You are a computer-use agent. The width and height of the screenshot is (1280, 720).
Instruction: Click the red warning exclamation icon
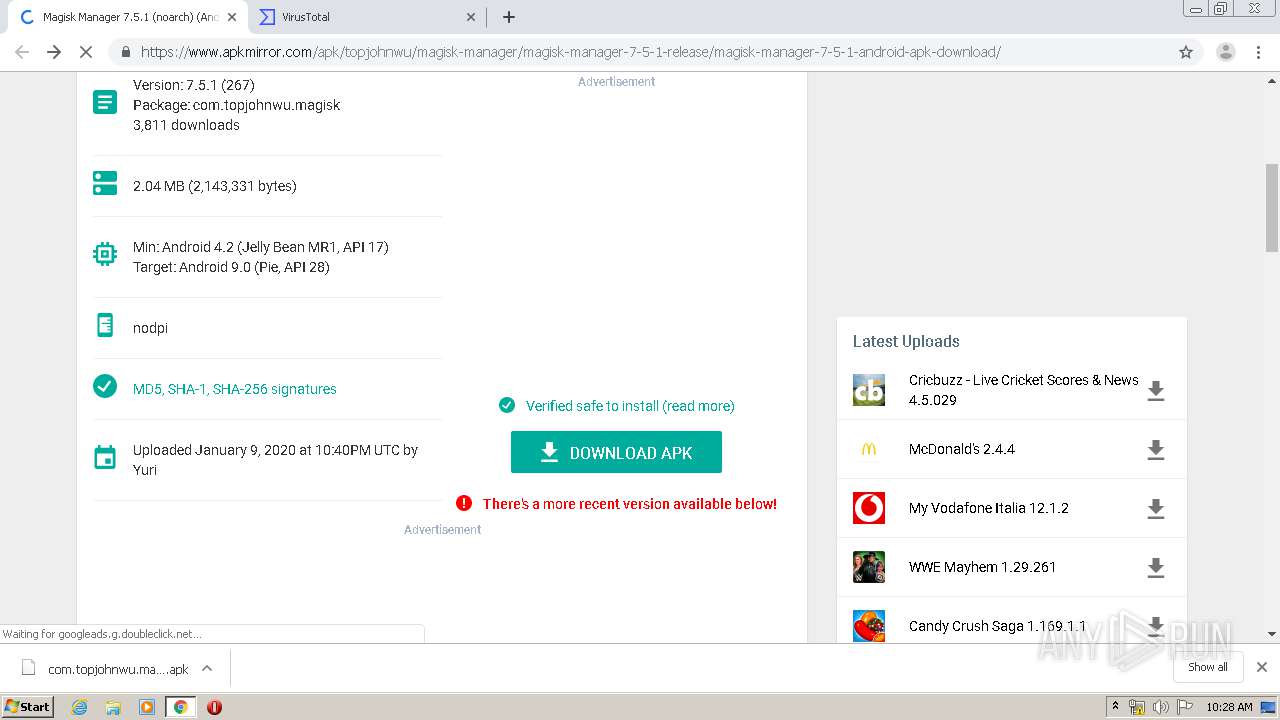pyautogui.click(x=464, y=503)
